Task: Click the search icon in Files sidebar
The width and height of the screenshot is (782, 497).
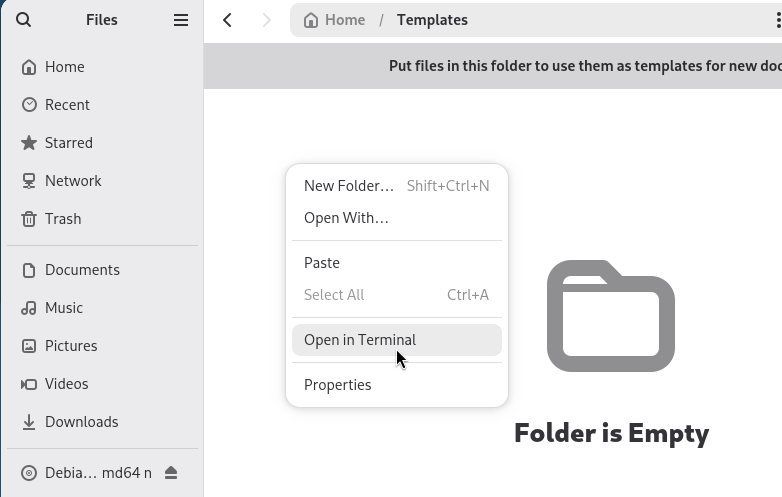Action: pyautogui.click(x=24, y=20)
